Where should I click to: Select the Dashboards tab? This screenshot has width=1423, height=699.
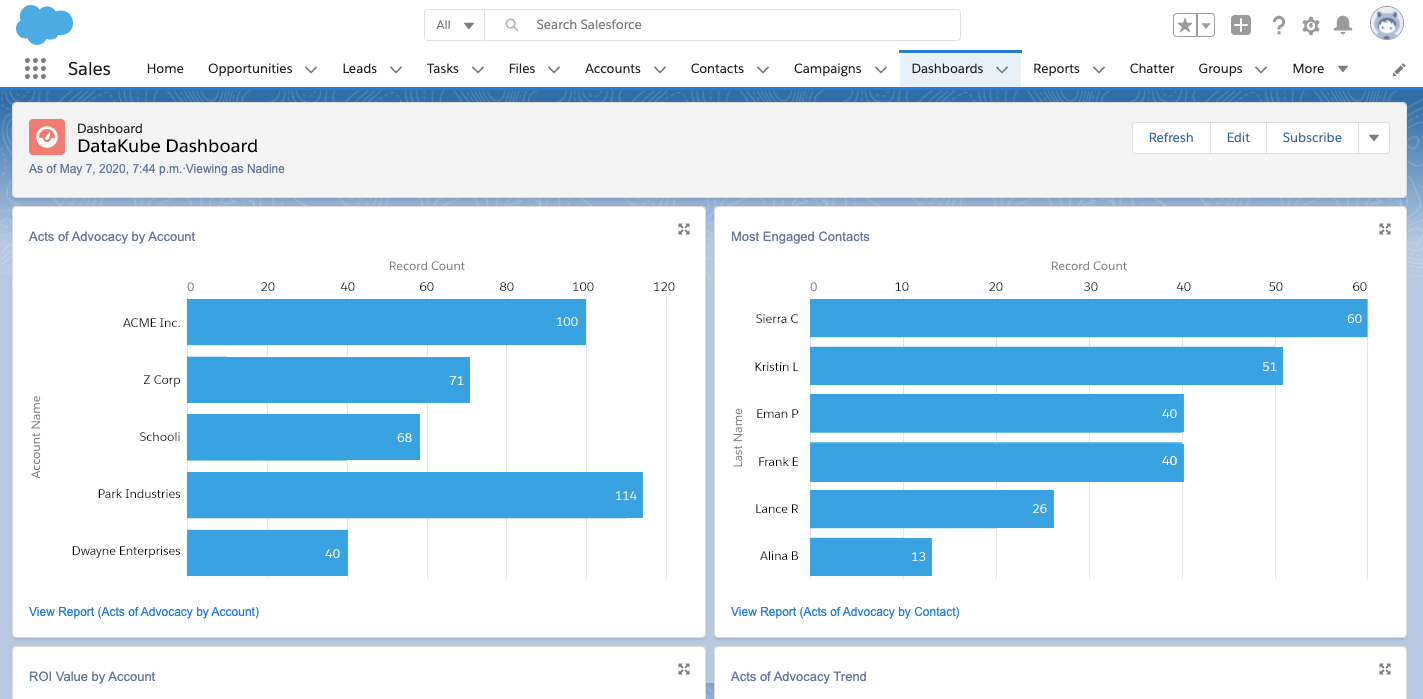(947, 68)
